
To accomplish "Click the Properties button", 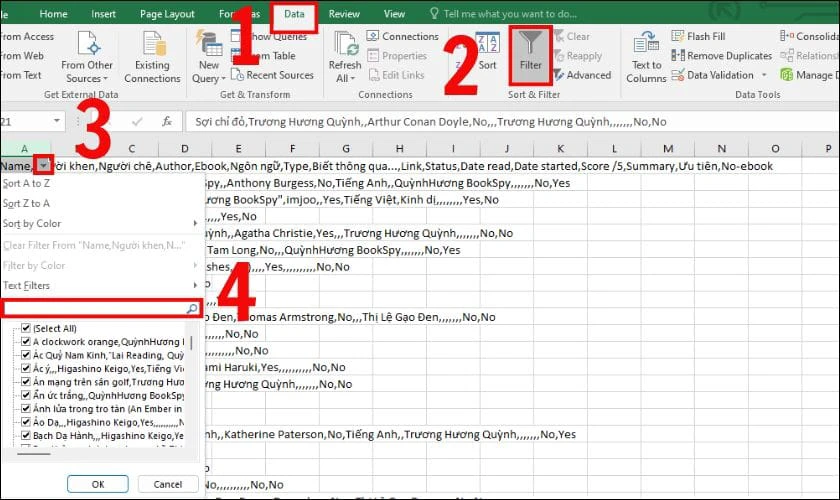I will tap(397, 56).
